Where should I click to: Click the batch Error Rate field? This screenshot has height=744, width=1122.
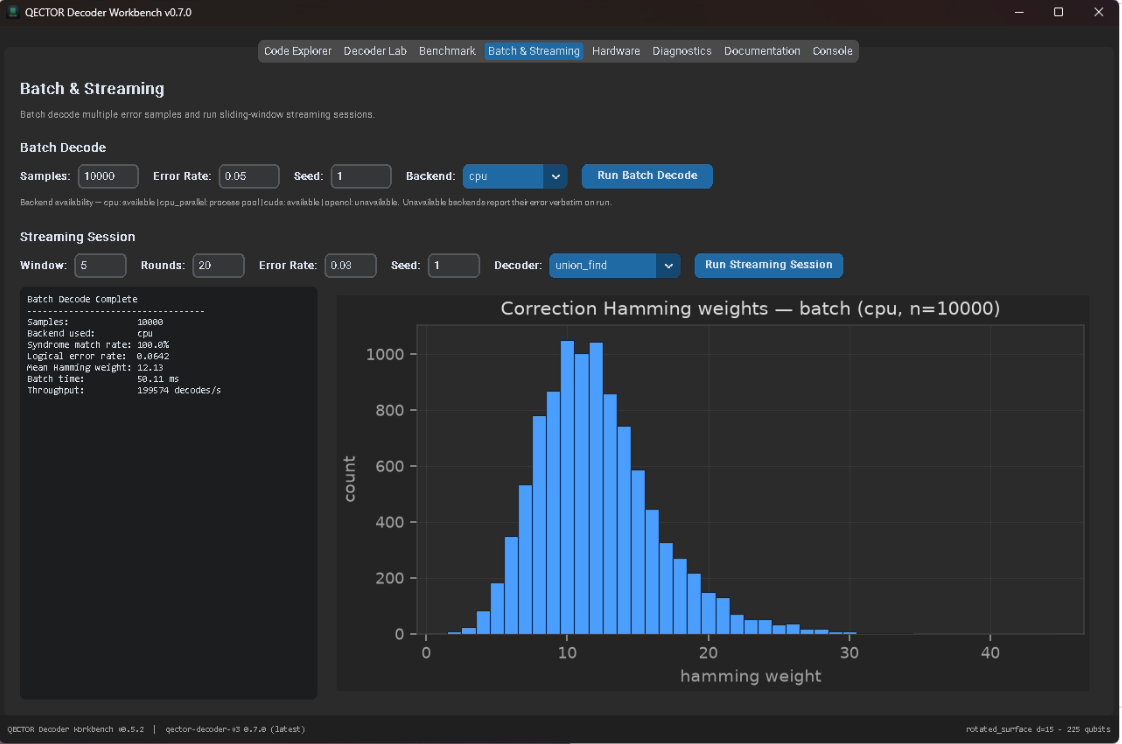(249, 177)
